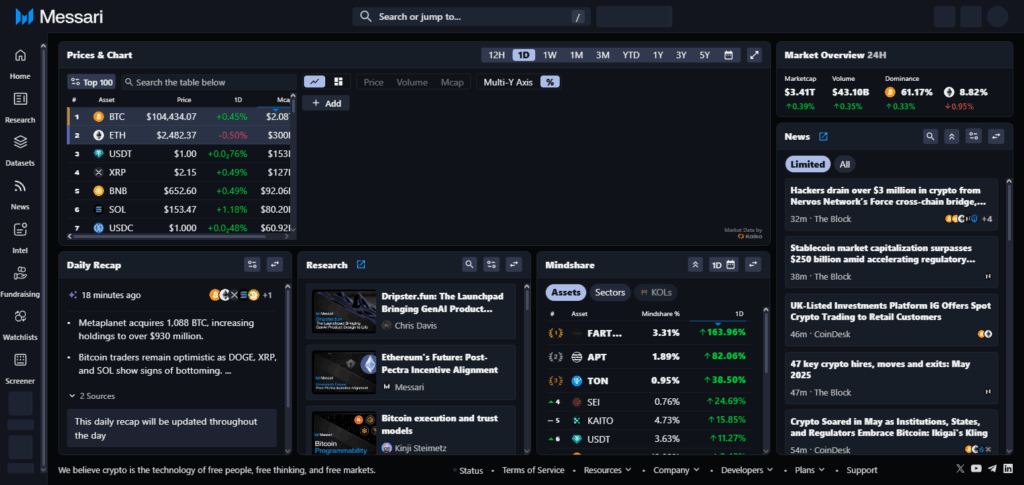Switch to the Sectors tab in Mindshare
1024x485 pixels.
point(610,293)
